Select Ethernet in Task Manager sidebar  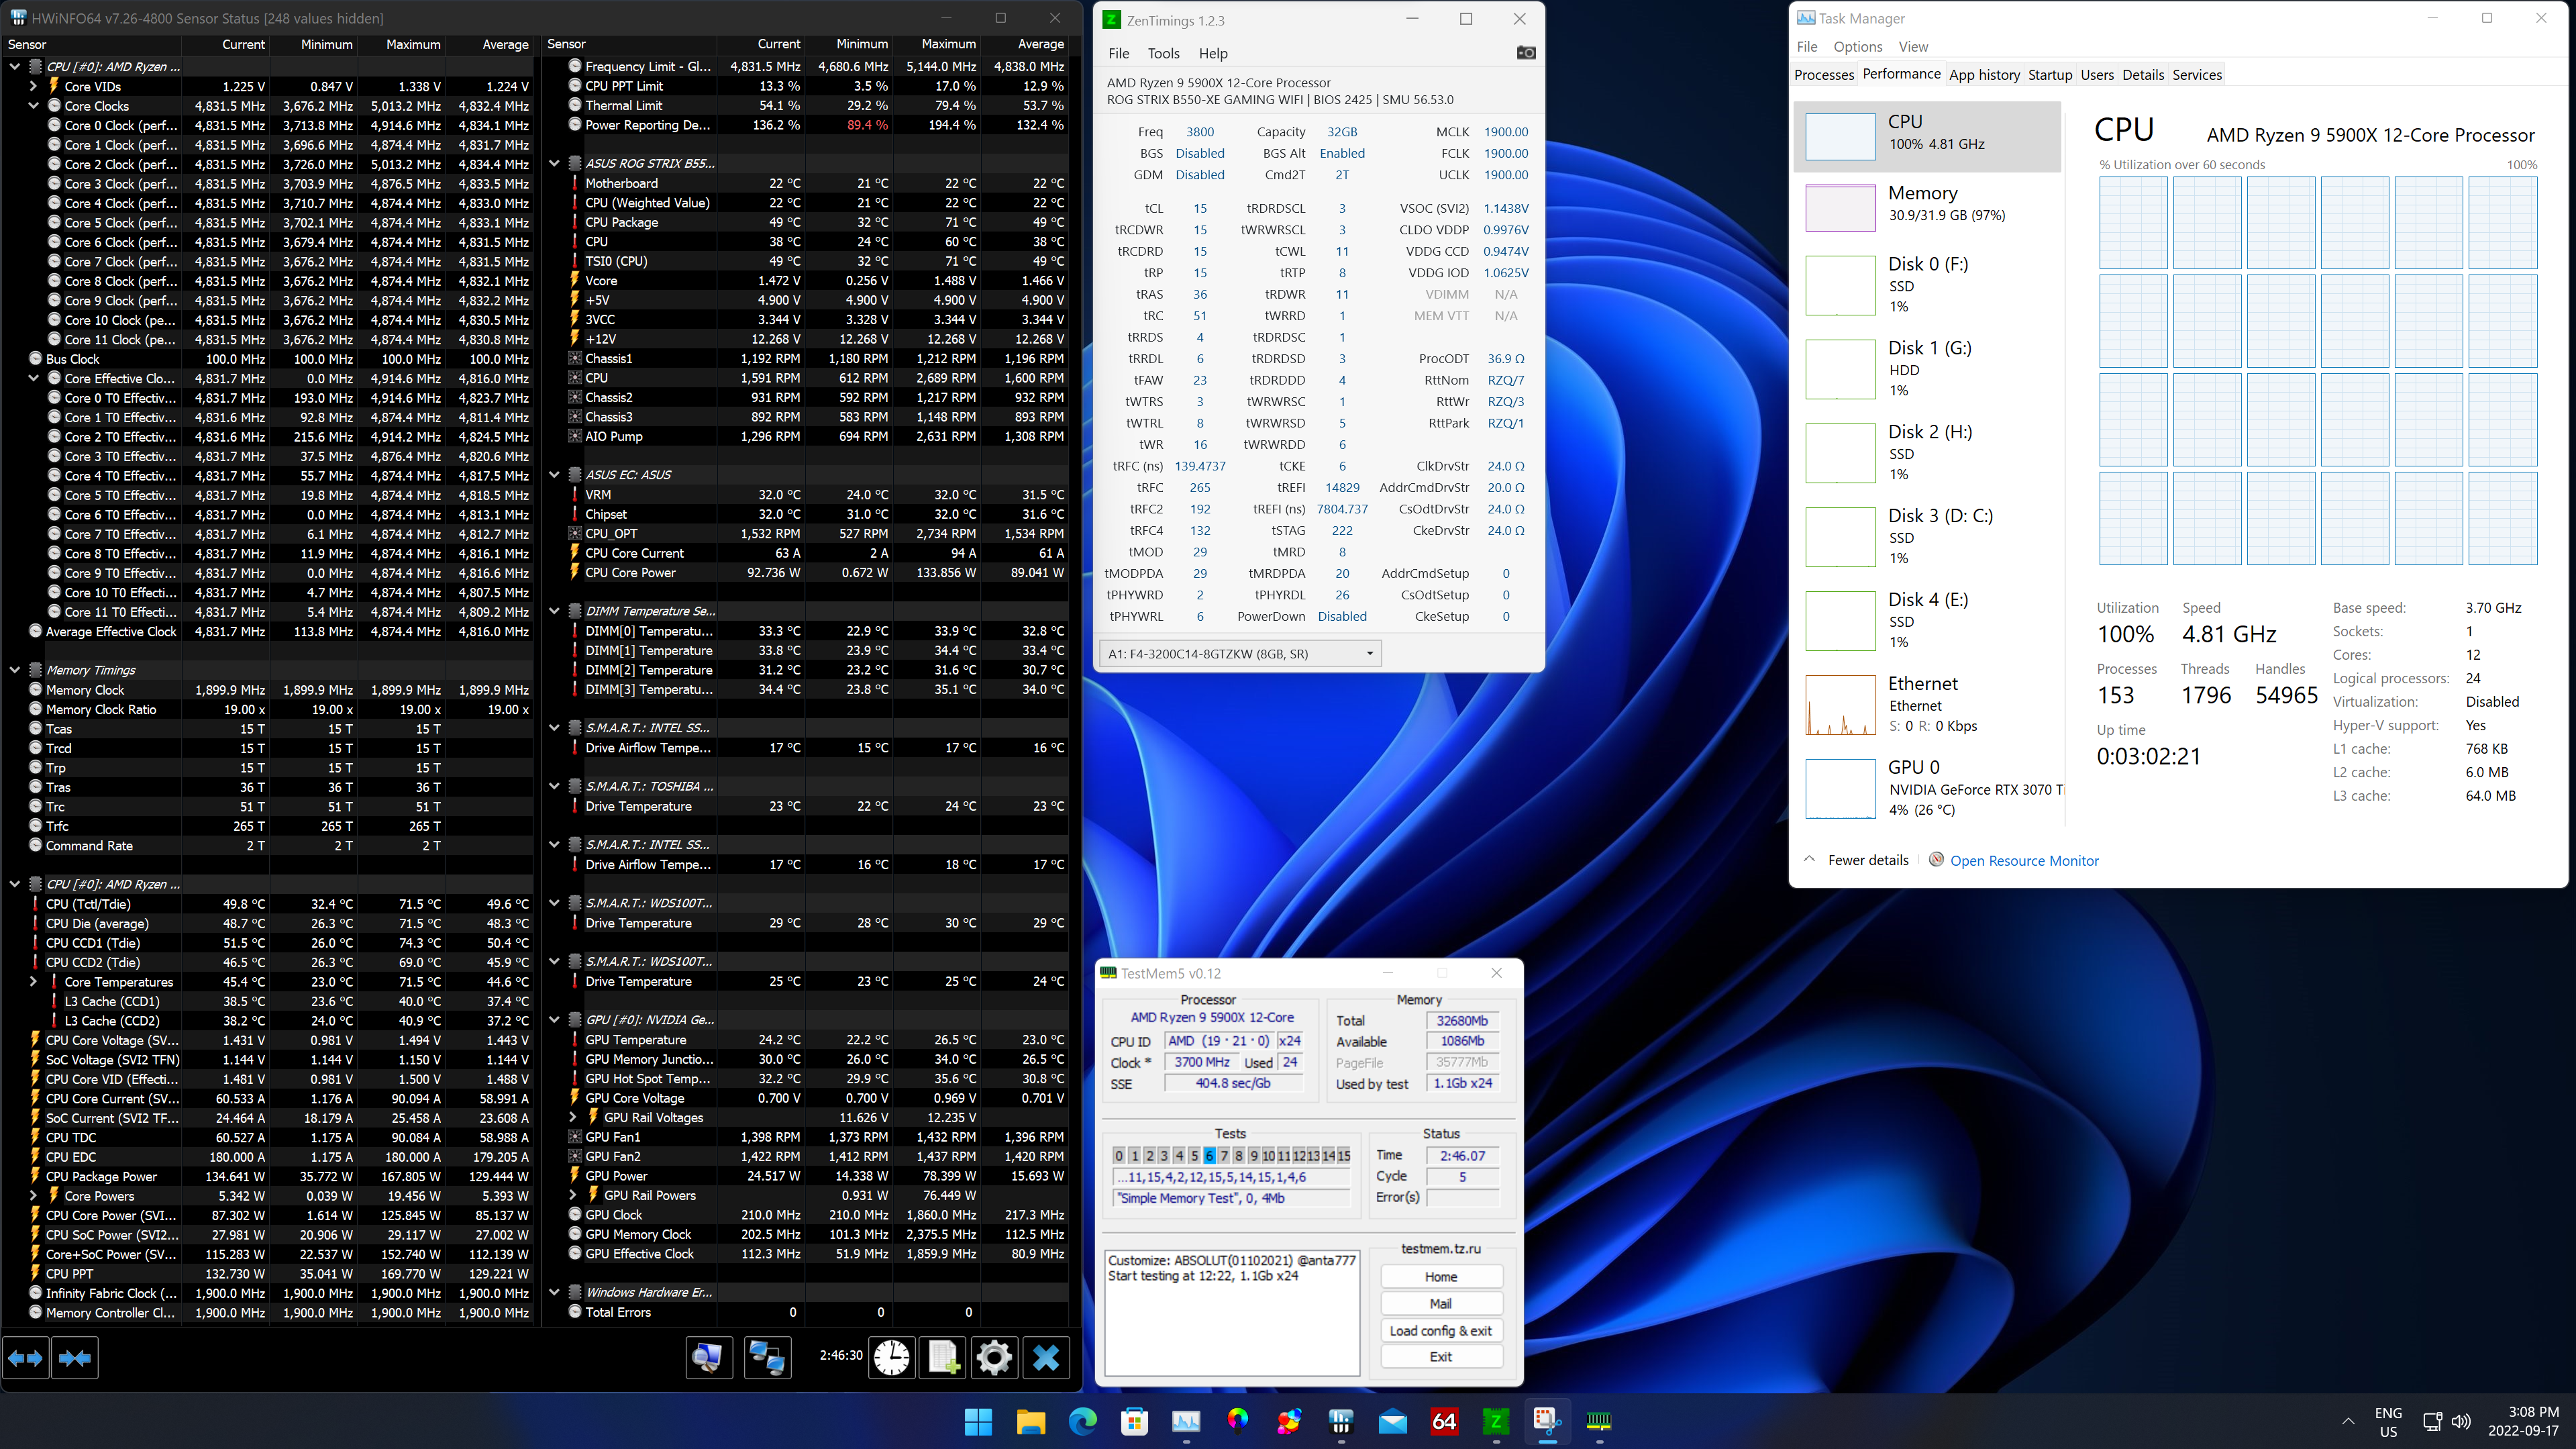pyautogui.click(x=1928, y=704)
